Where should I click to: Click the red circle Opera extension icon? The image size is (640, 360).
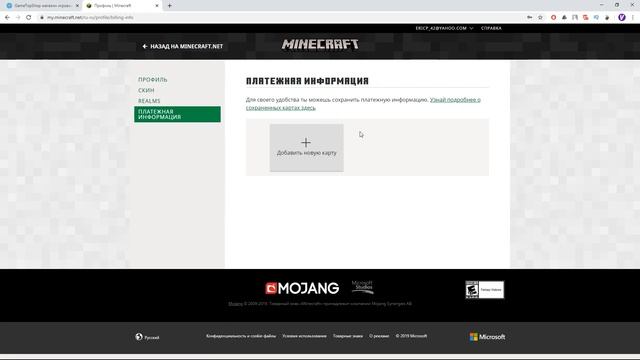[x=553, y=18]
